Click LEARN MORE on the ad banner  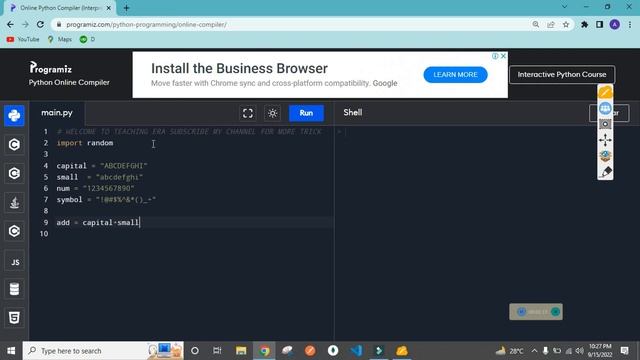point(455,75)
